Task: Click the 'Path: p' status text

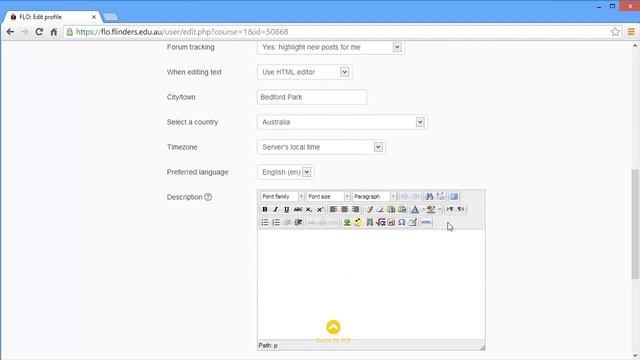Action: click(x=268, y=346)
